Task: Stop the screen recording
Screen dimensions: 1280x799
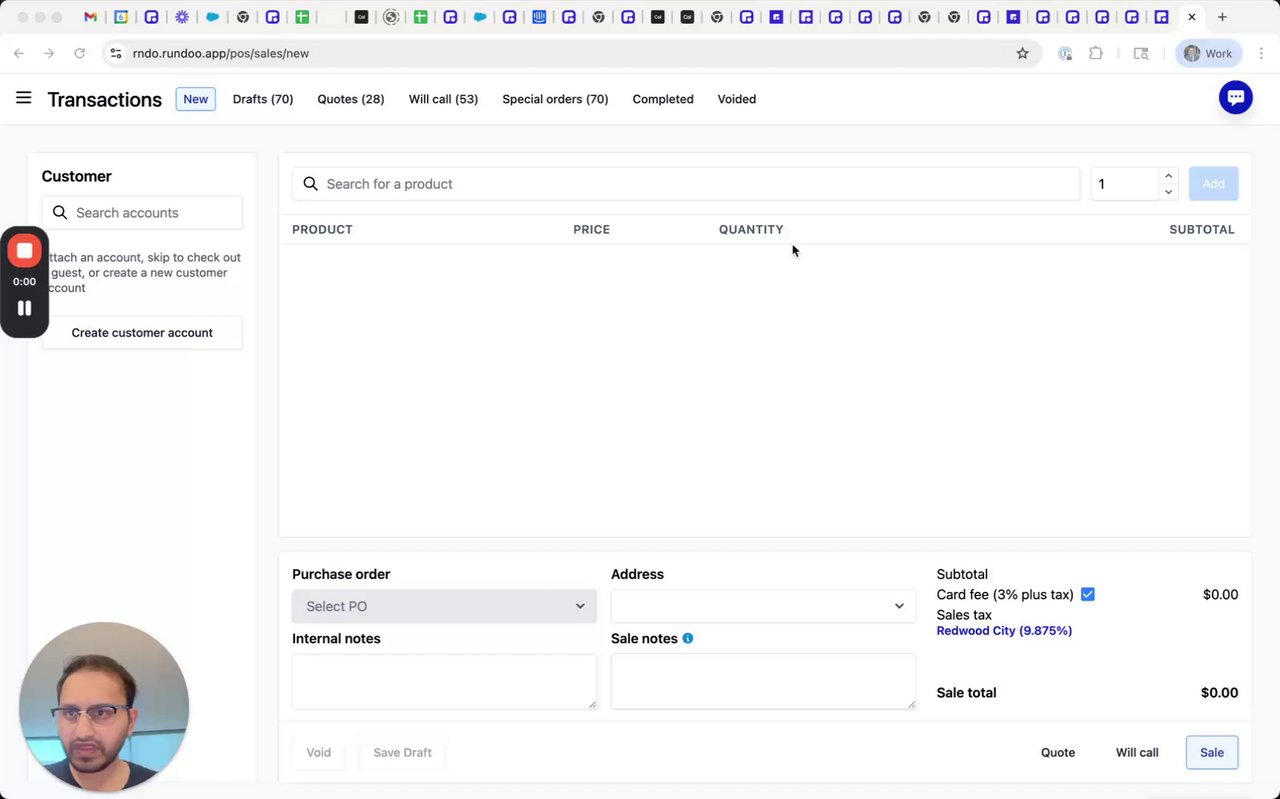Action: click(24, 250)
